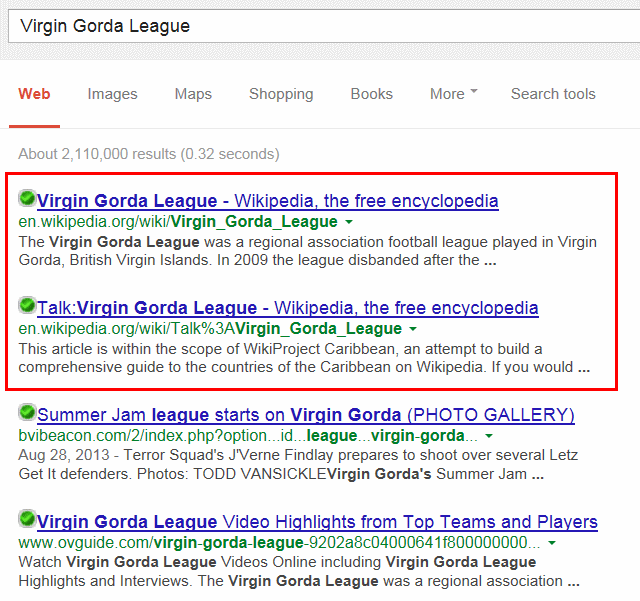Open dropdown arrow after Talk%3AVirgin_Gorda_League URL
The height and width of the screenshot is (601, 640).
coord(413,329)
